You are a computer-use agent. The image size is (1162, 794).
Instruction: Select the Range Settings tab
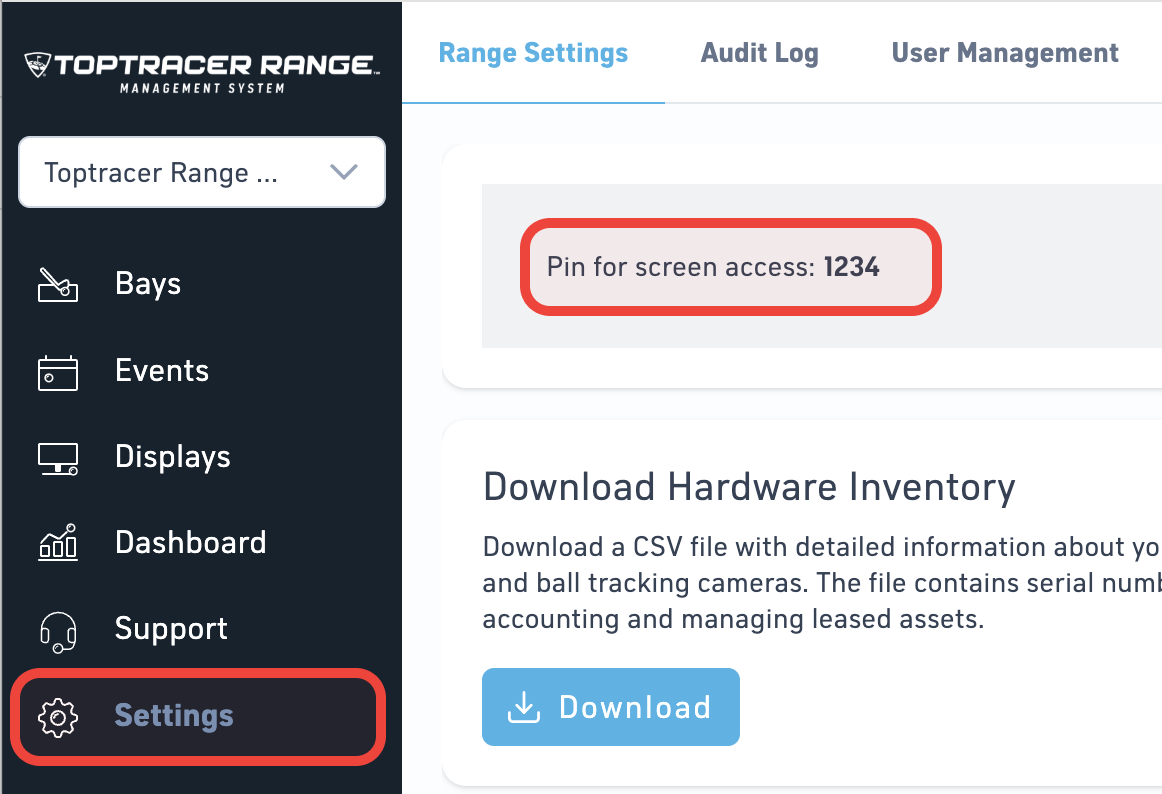[x=533, y=53]
